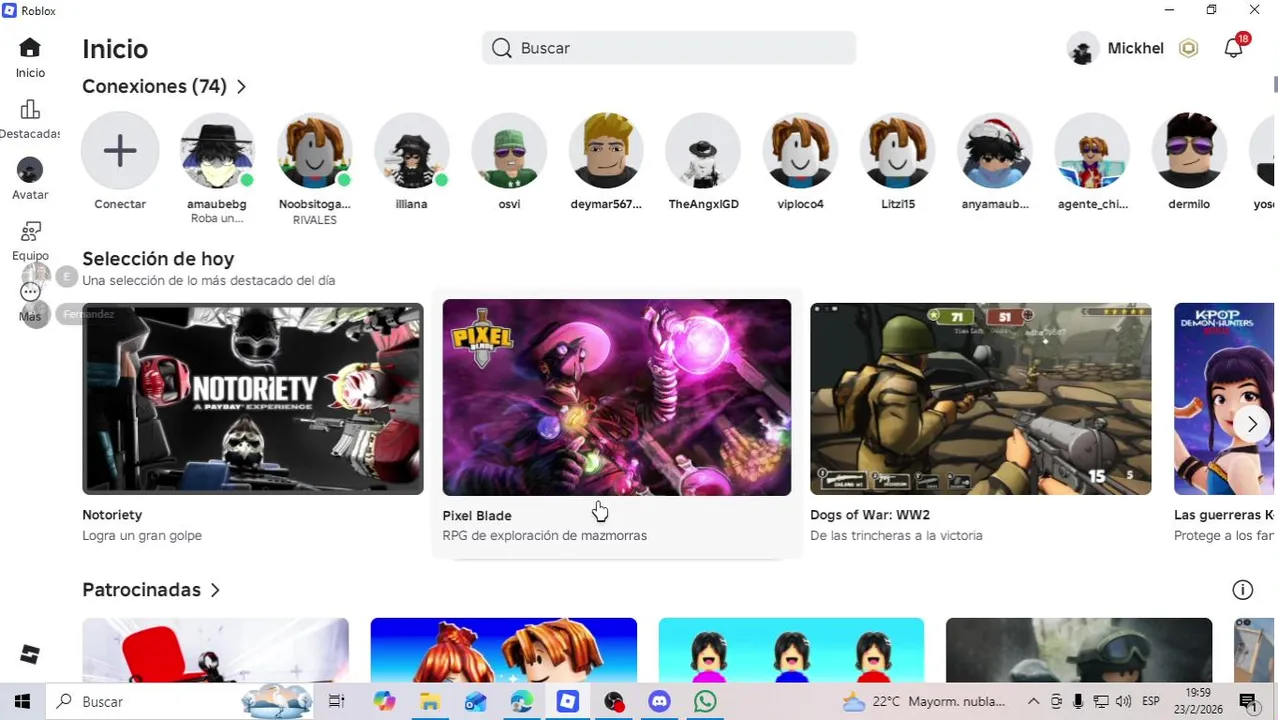Open the Inicio home sidebar item

[30, 58]
